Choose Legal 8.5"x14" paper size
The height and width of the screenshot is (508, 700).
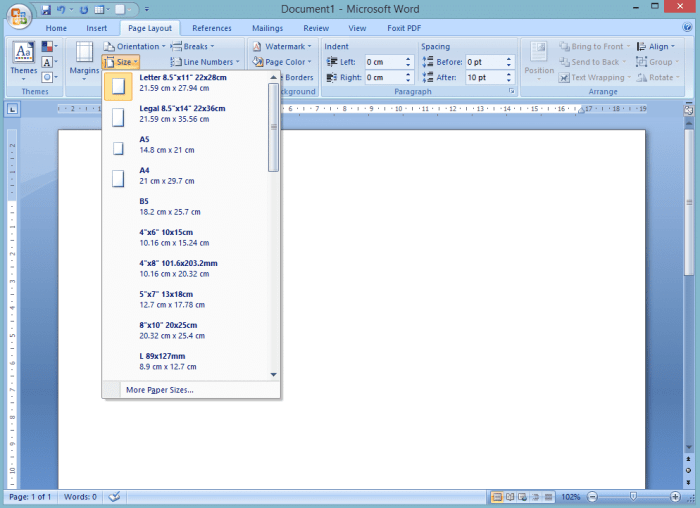tap(185, 114)
